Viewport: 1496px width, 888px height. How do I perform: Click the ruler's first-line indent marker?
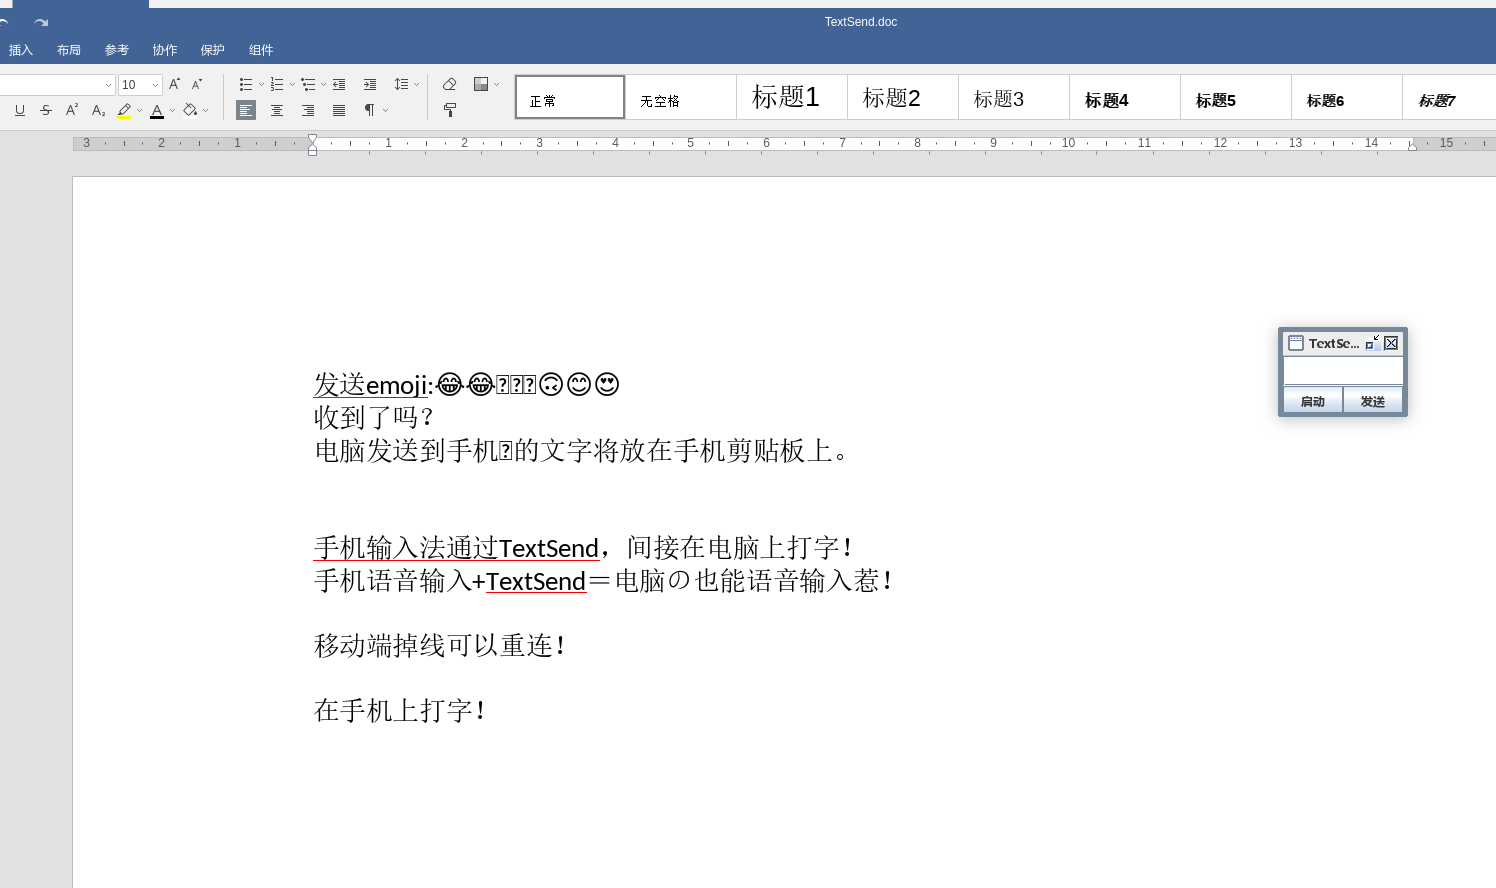coord(313,139)
